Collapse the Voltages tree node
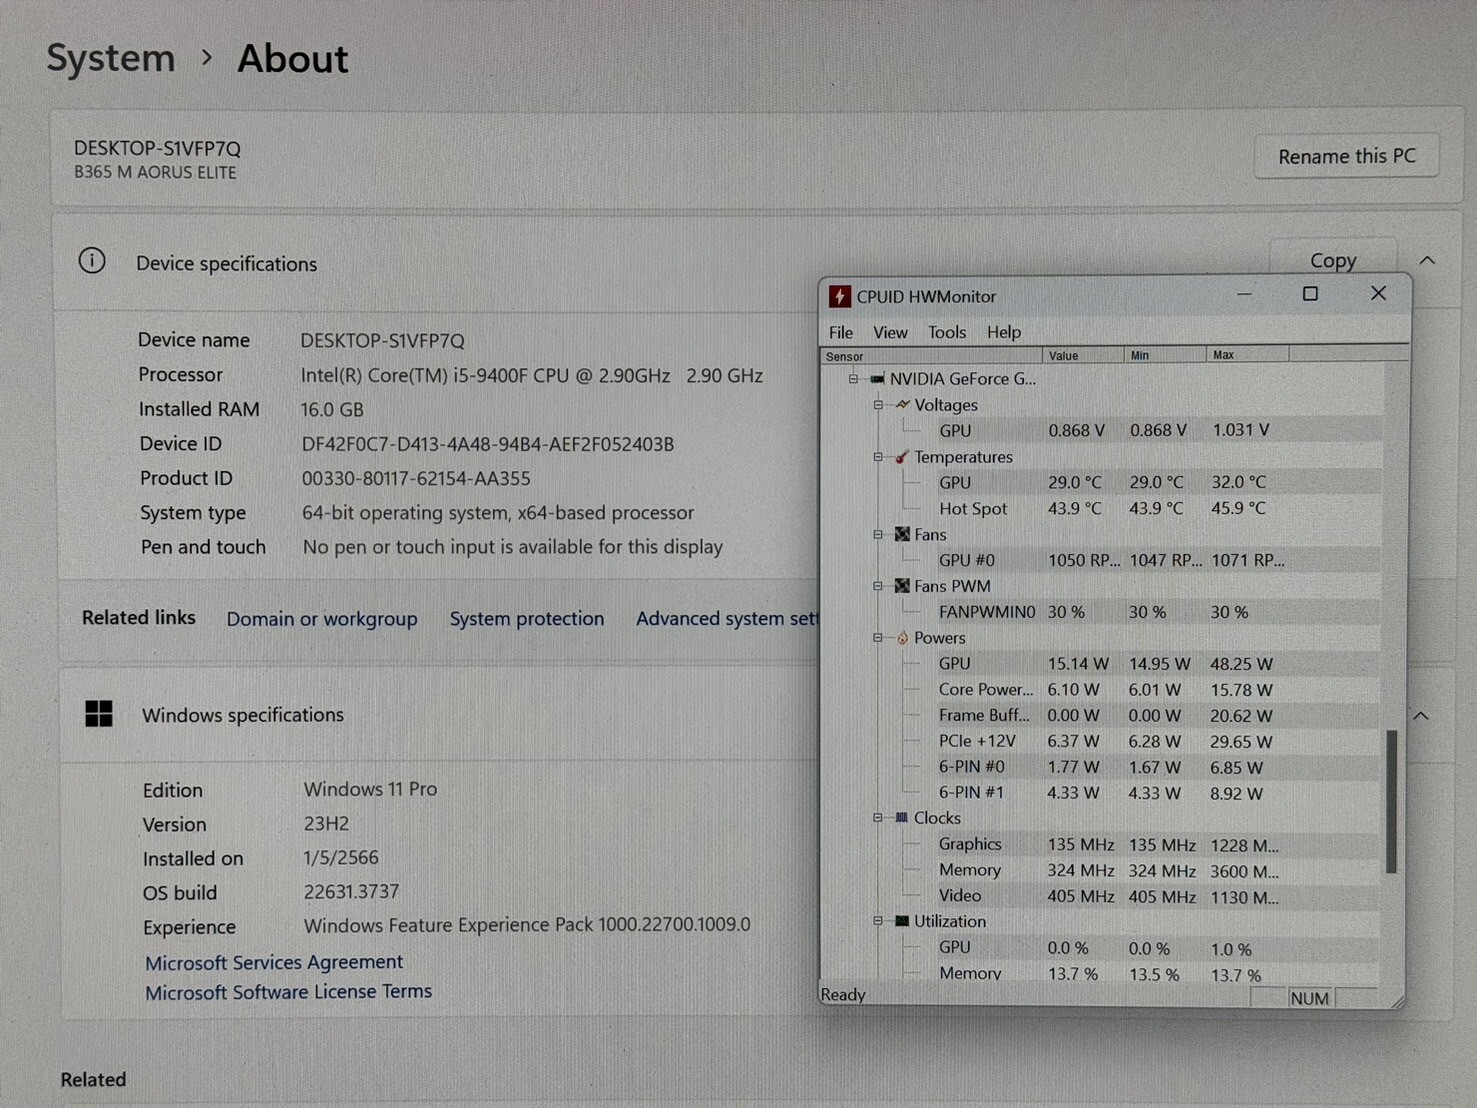The image size is (1477, 1108). [x=878, y=405]
